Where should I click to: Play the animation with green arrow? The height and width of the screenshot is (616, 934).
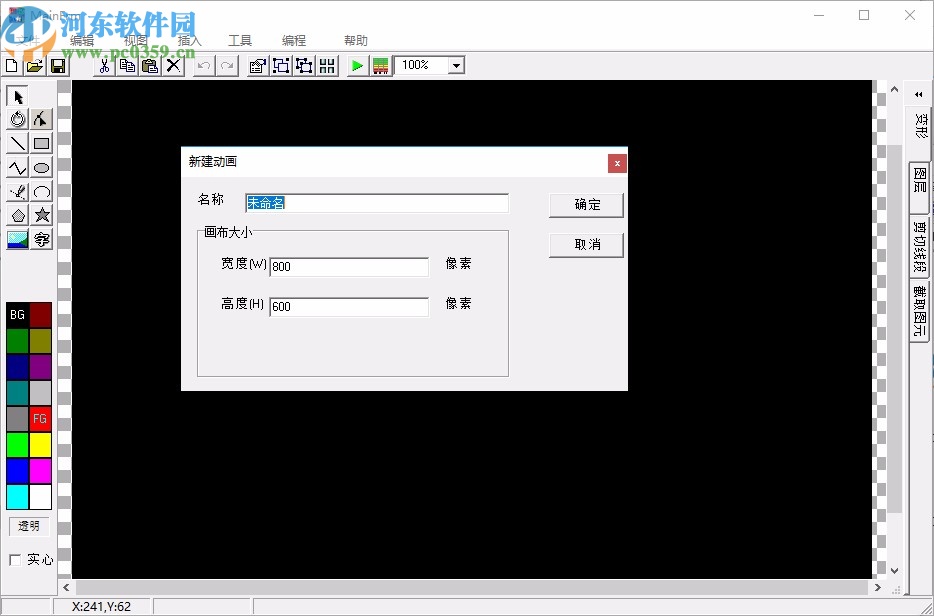[x=357, y=66]
